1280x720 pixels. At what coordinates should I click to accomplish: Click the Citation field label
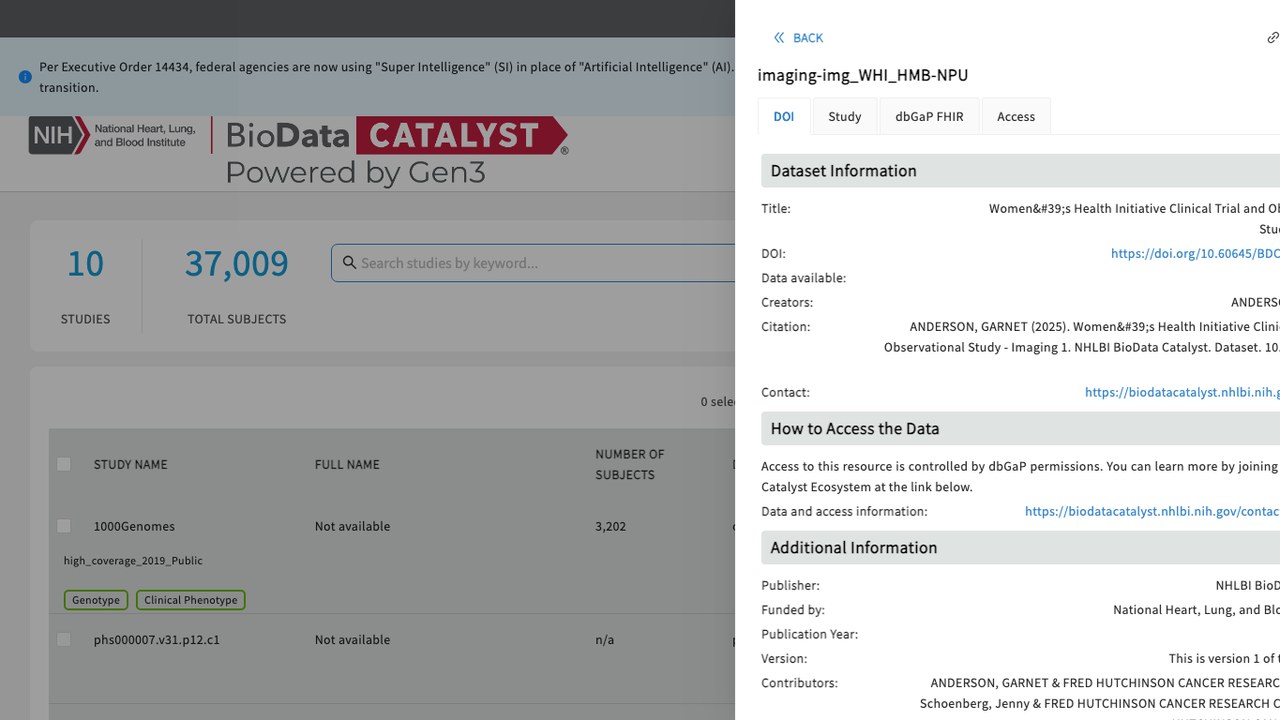tap(786, 327)
